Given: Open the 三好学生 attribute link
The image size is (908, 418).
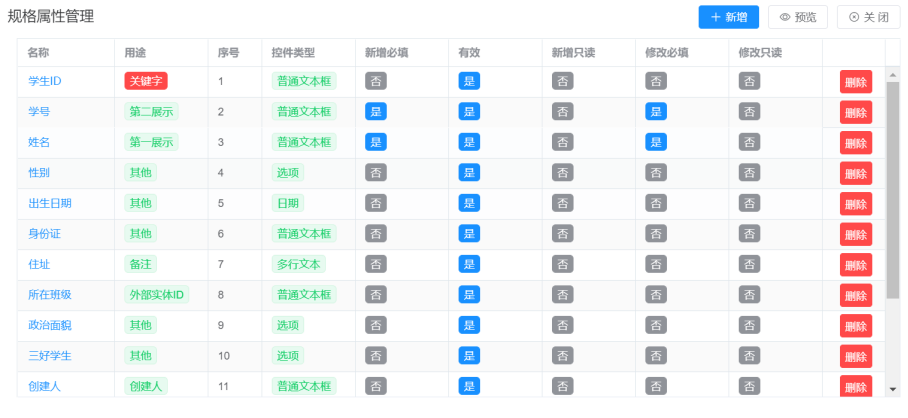Looking at the screenshot, I should point(50,356).
